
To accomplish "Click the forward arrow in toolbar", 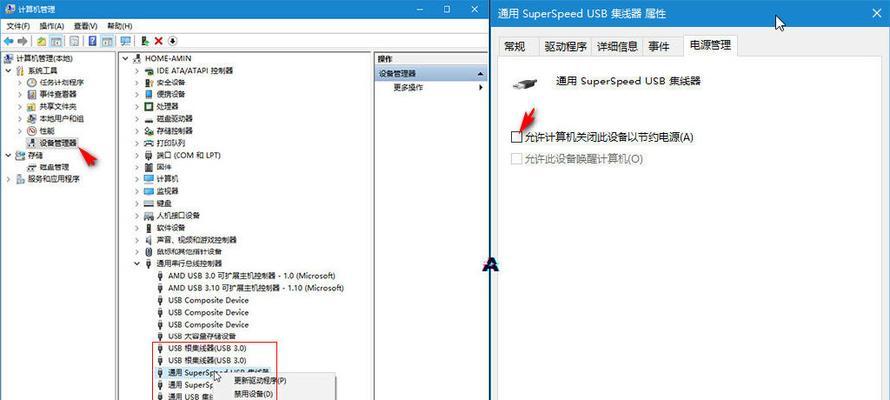I will 22,41.
